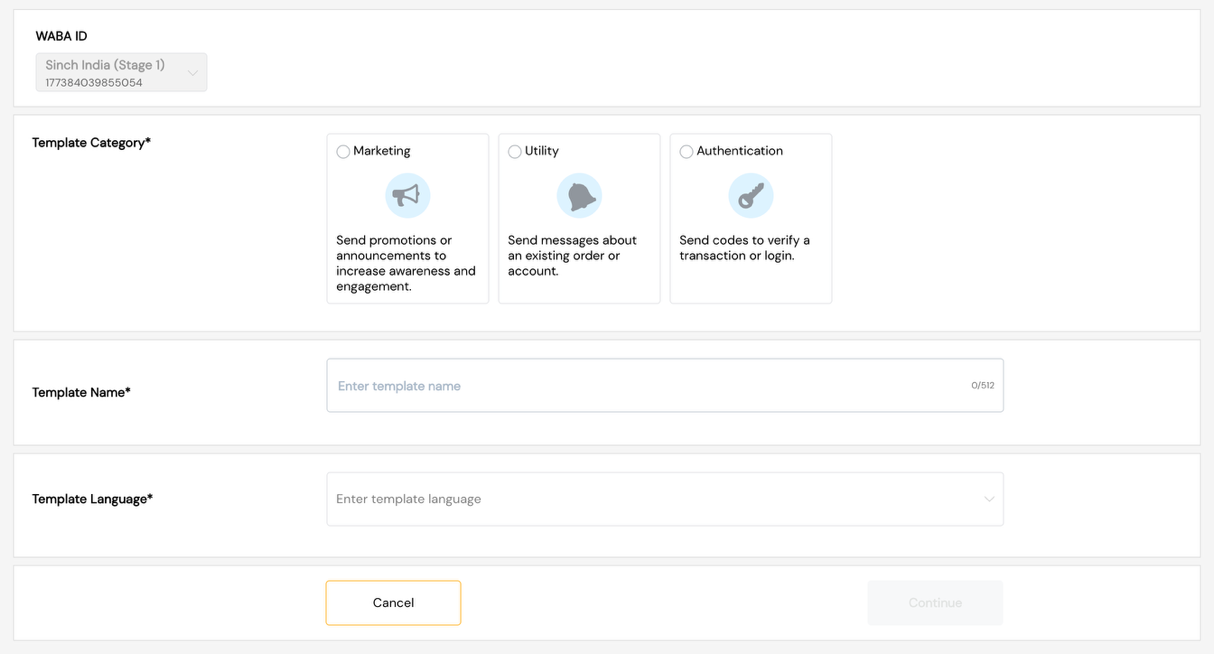Focus the template name input field
The image size is (1214, 654).
click(665, 385)
